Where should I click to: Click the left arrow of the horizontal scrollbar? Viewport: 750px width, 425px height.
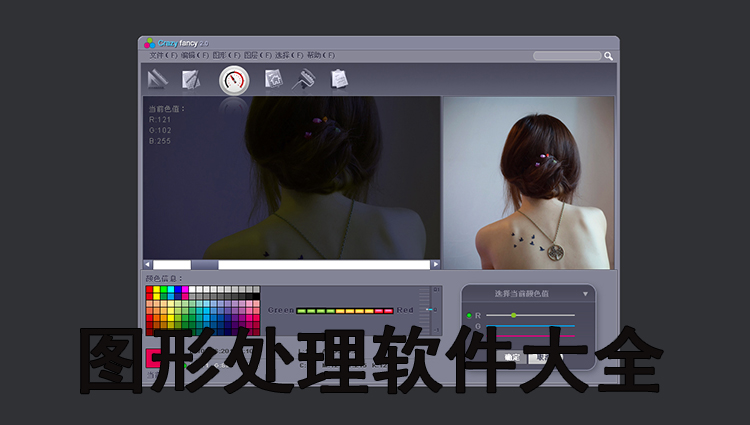[x=148, y=264]
